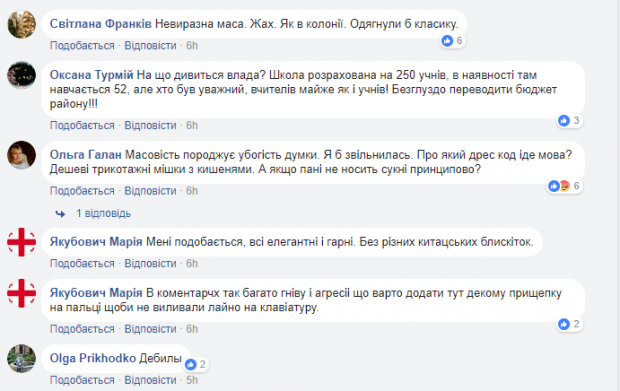Like Ольга Галан's comment via Подобається
The image size is (620, 391).
[x=82, y=191]
